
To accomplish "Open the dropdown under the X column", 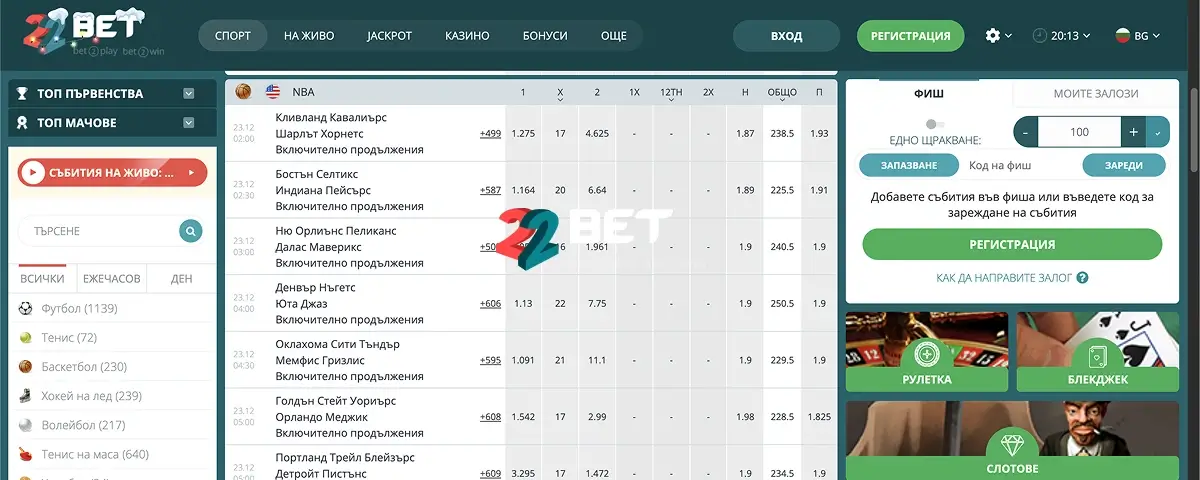I will click(560, 99).
